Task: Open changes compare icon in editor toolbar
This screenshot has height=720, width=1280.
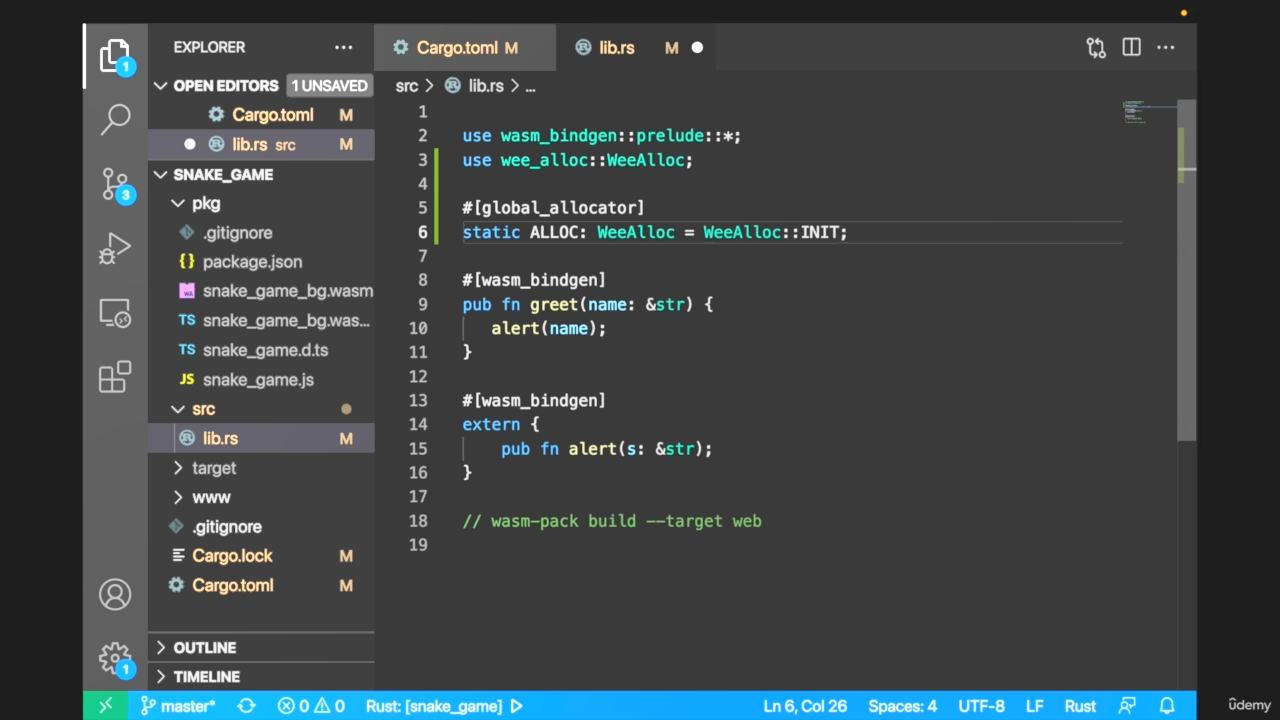Action: coord(1096,47)
